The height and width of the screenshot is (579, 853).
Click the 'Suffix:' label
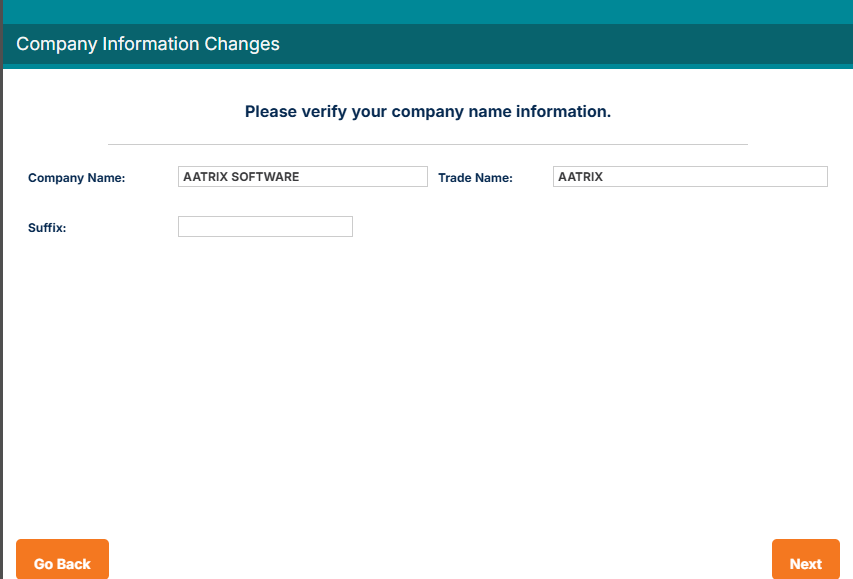[47, 228]
